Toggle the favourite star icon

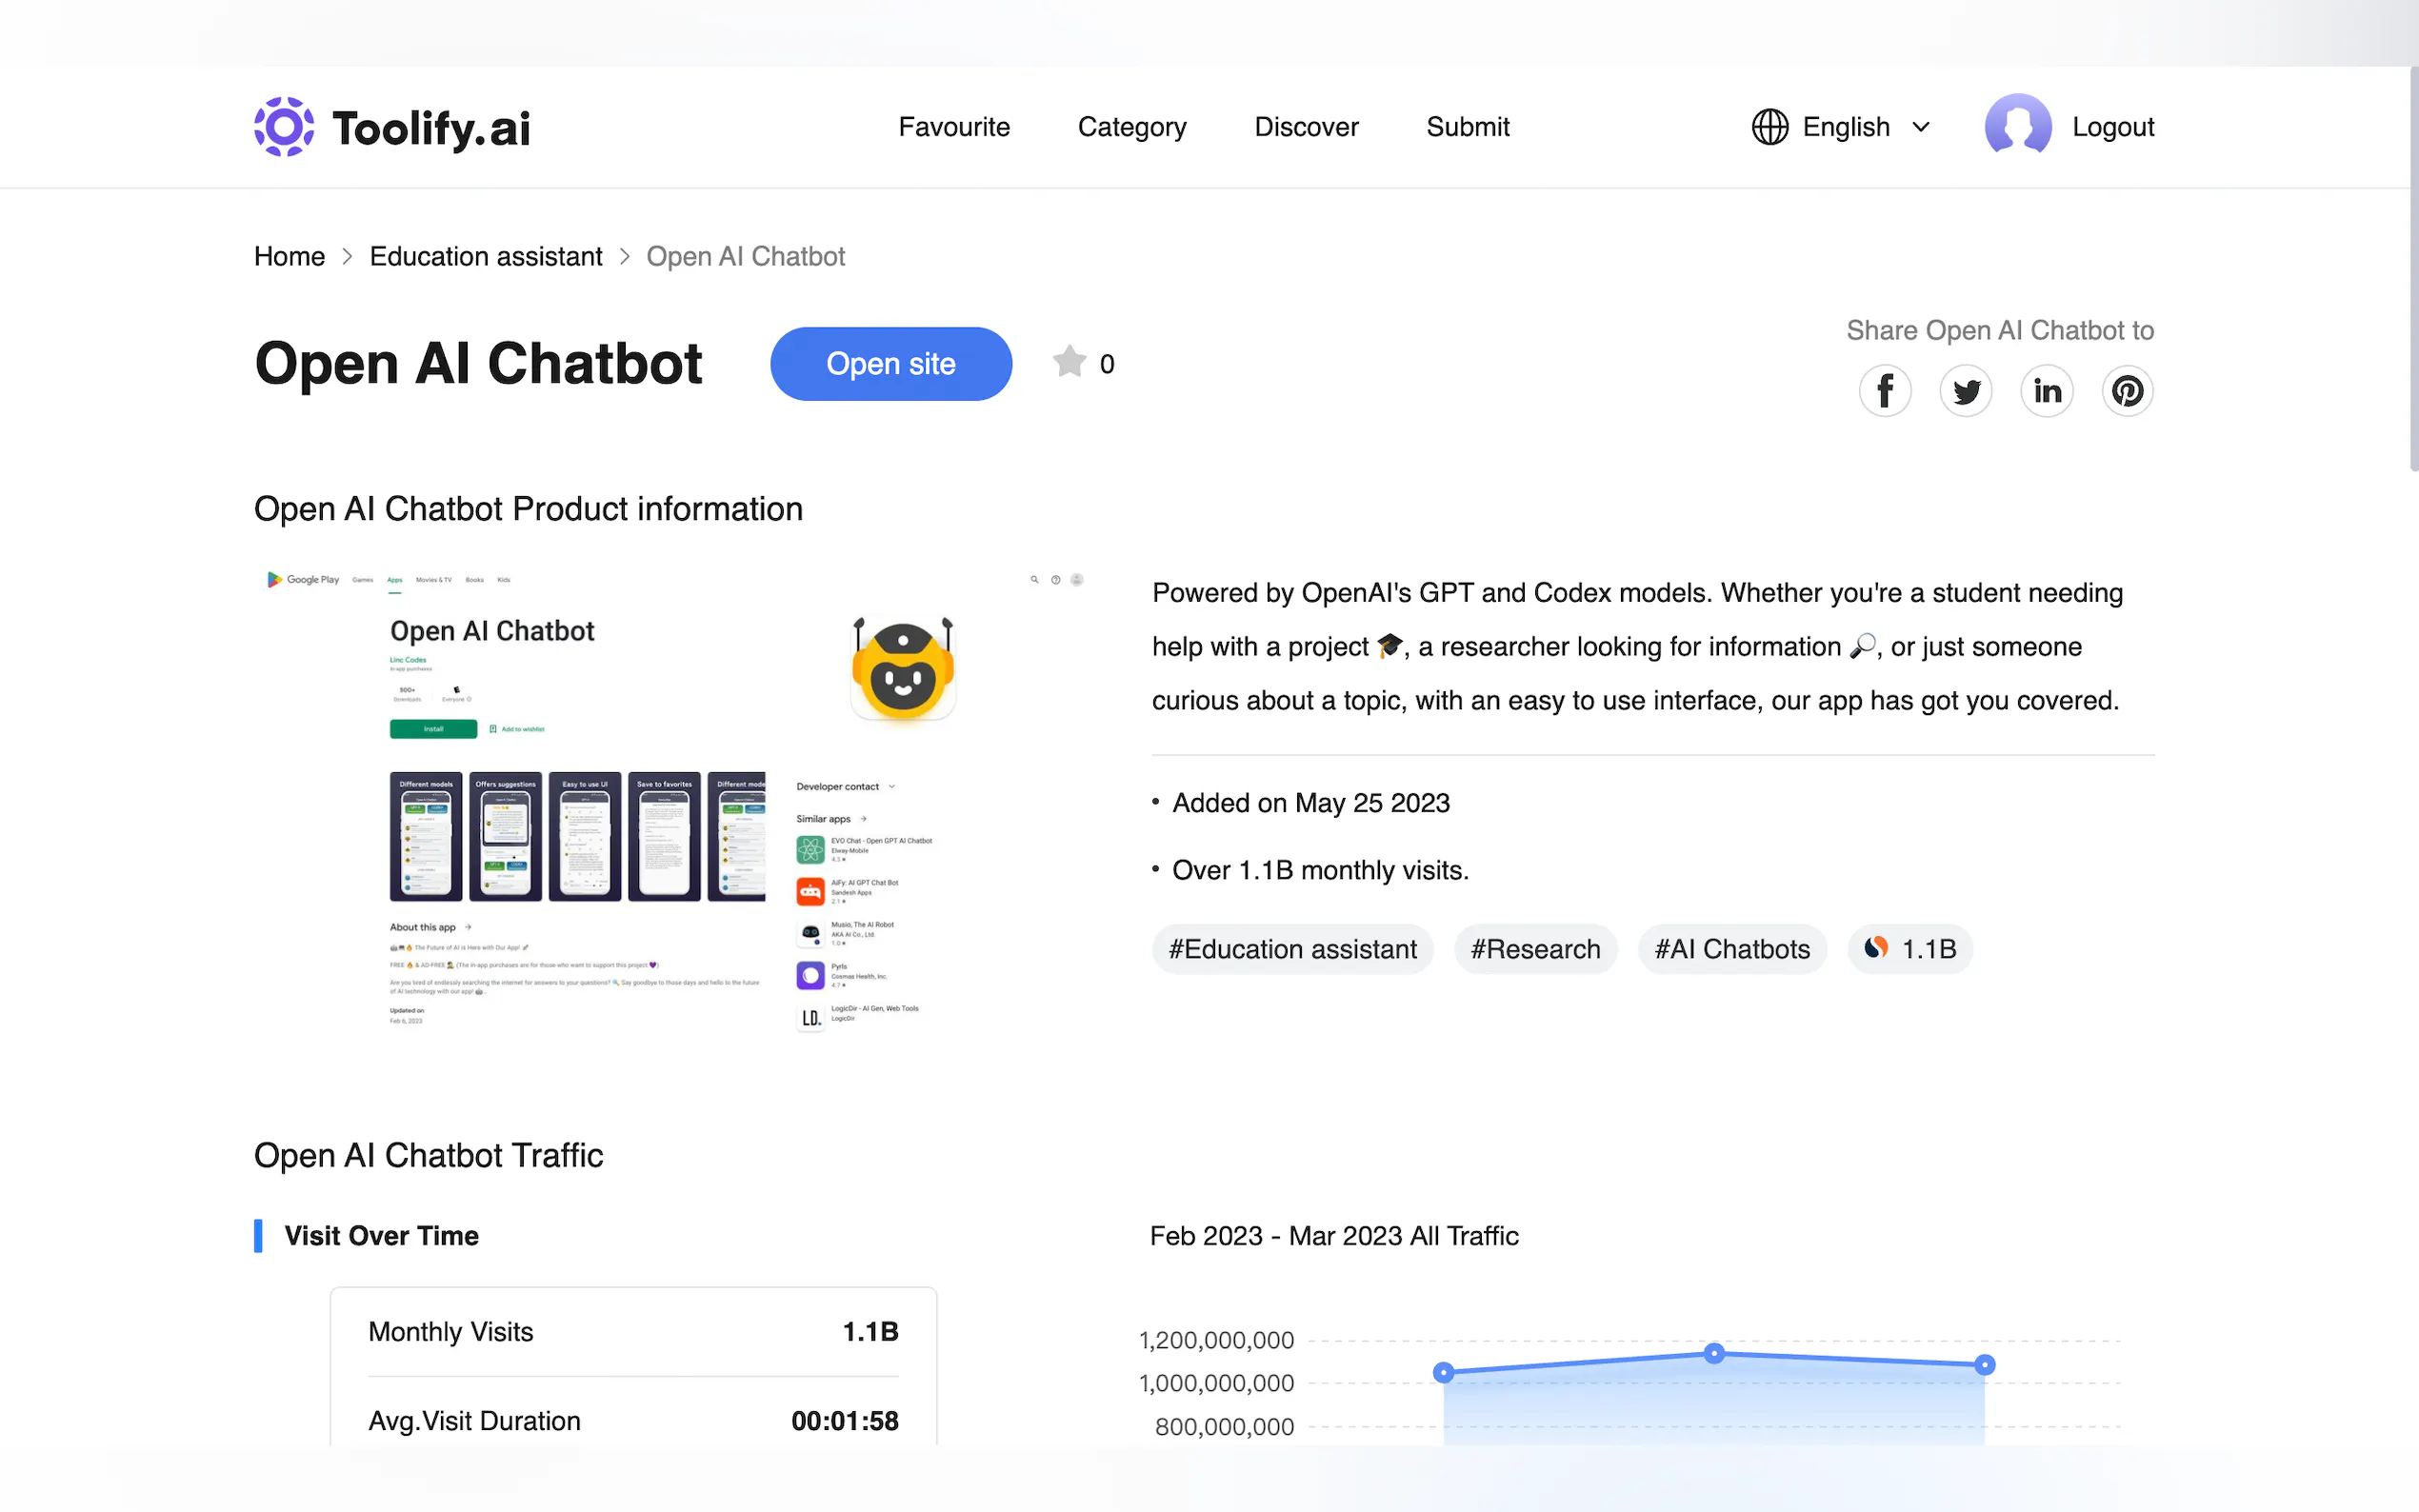coord(1069,362)
